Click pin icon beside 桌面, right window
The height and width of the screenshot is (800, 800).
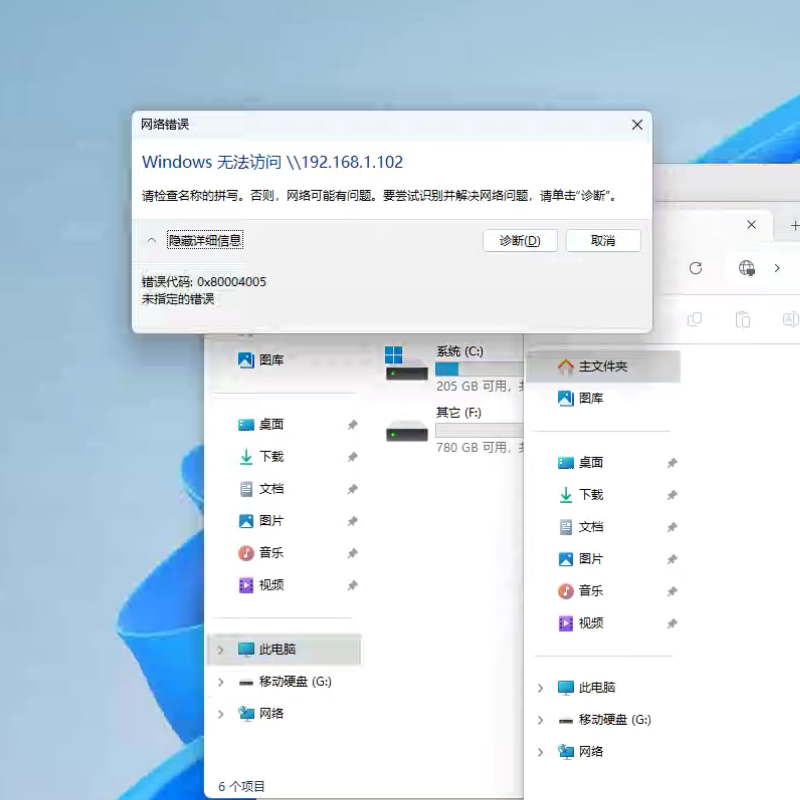tap(672, 463)
